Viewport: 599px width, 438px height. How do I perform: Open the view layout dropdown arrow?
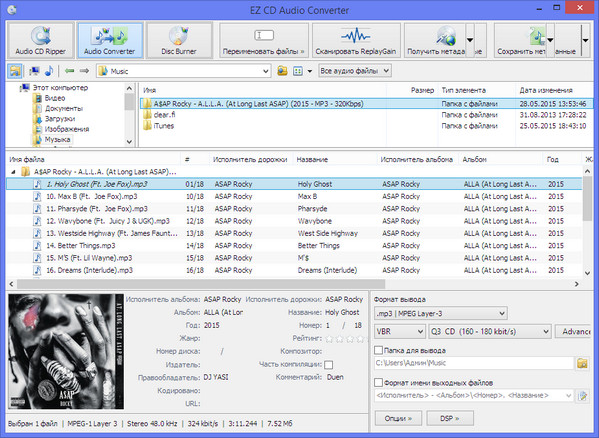[310, 71]
